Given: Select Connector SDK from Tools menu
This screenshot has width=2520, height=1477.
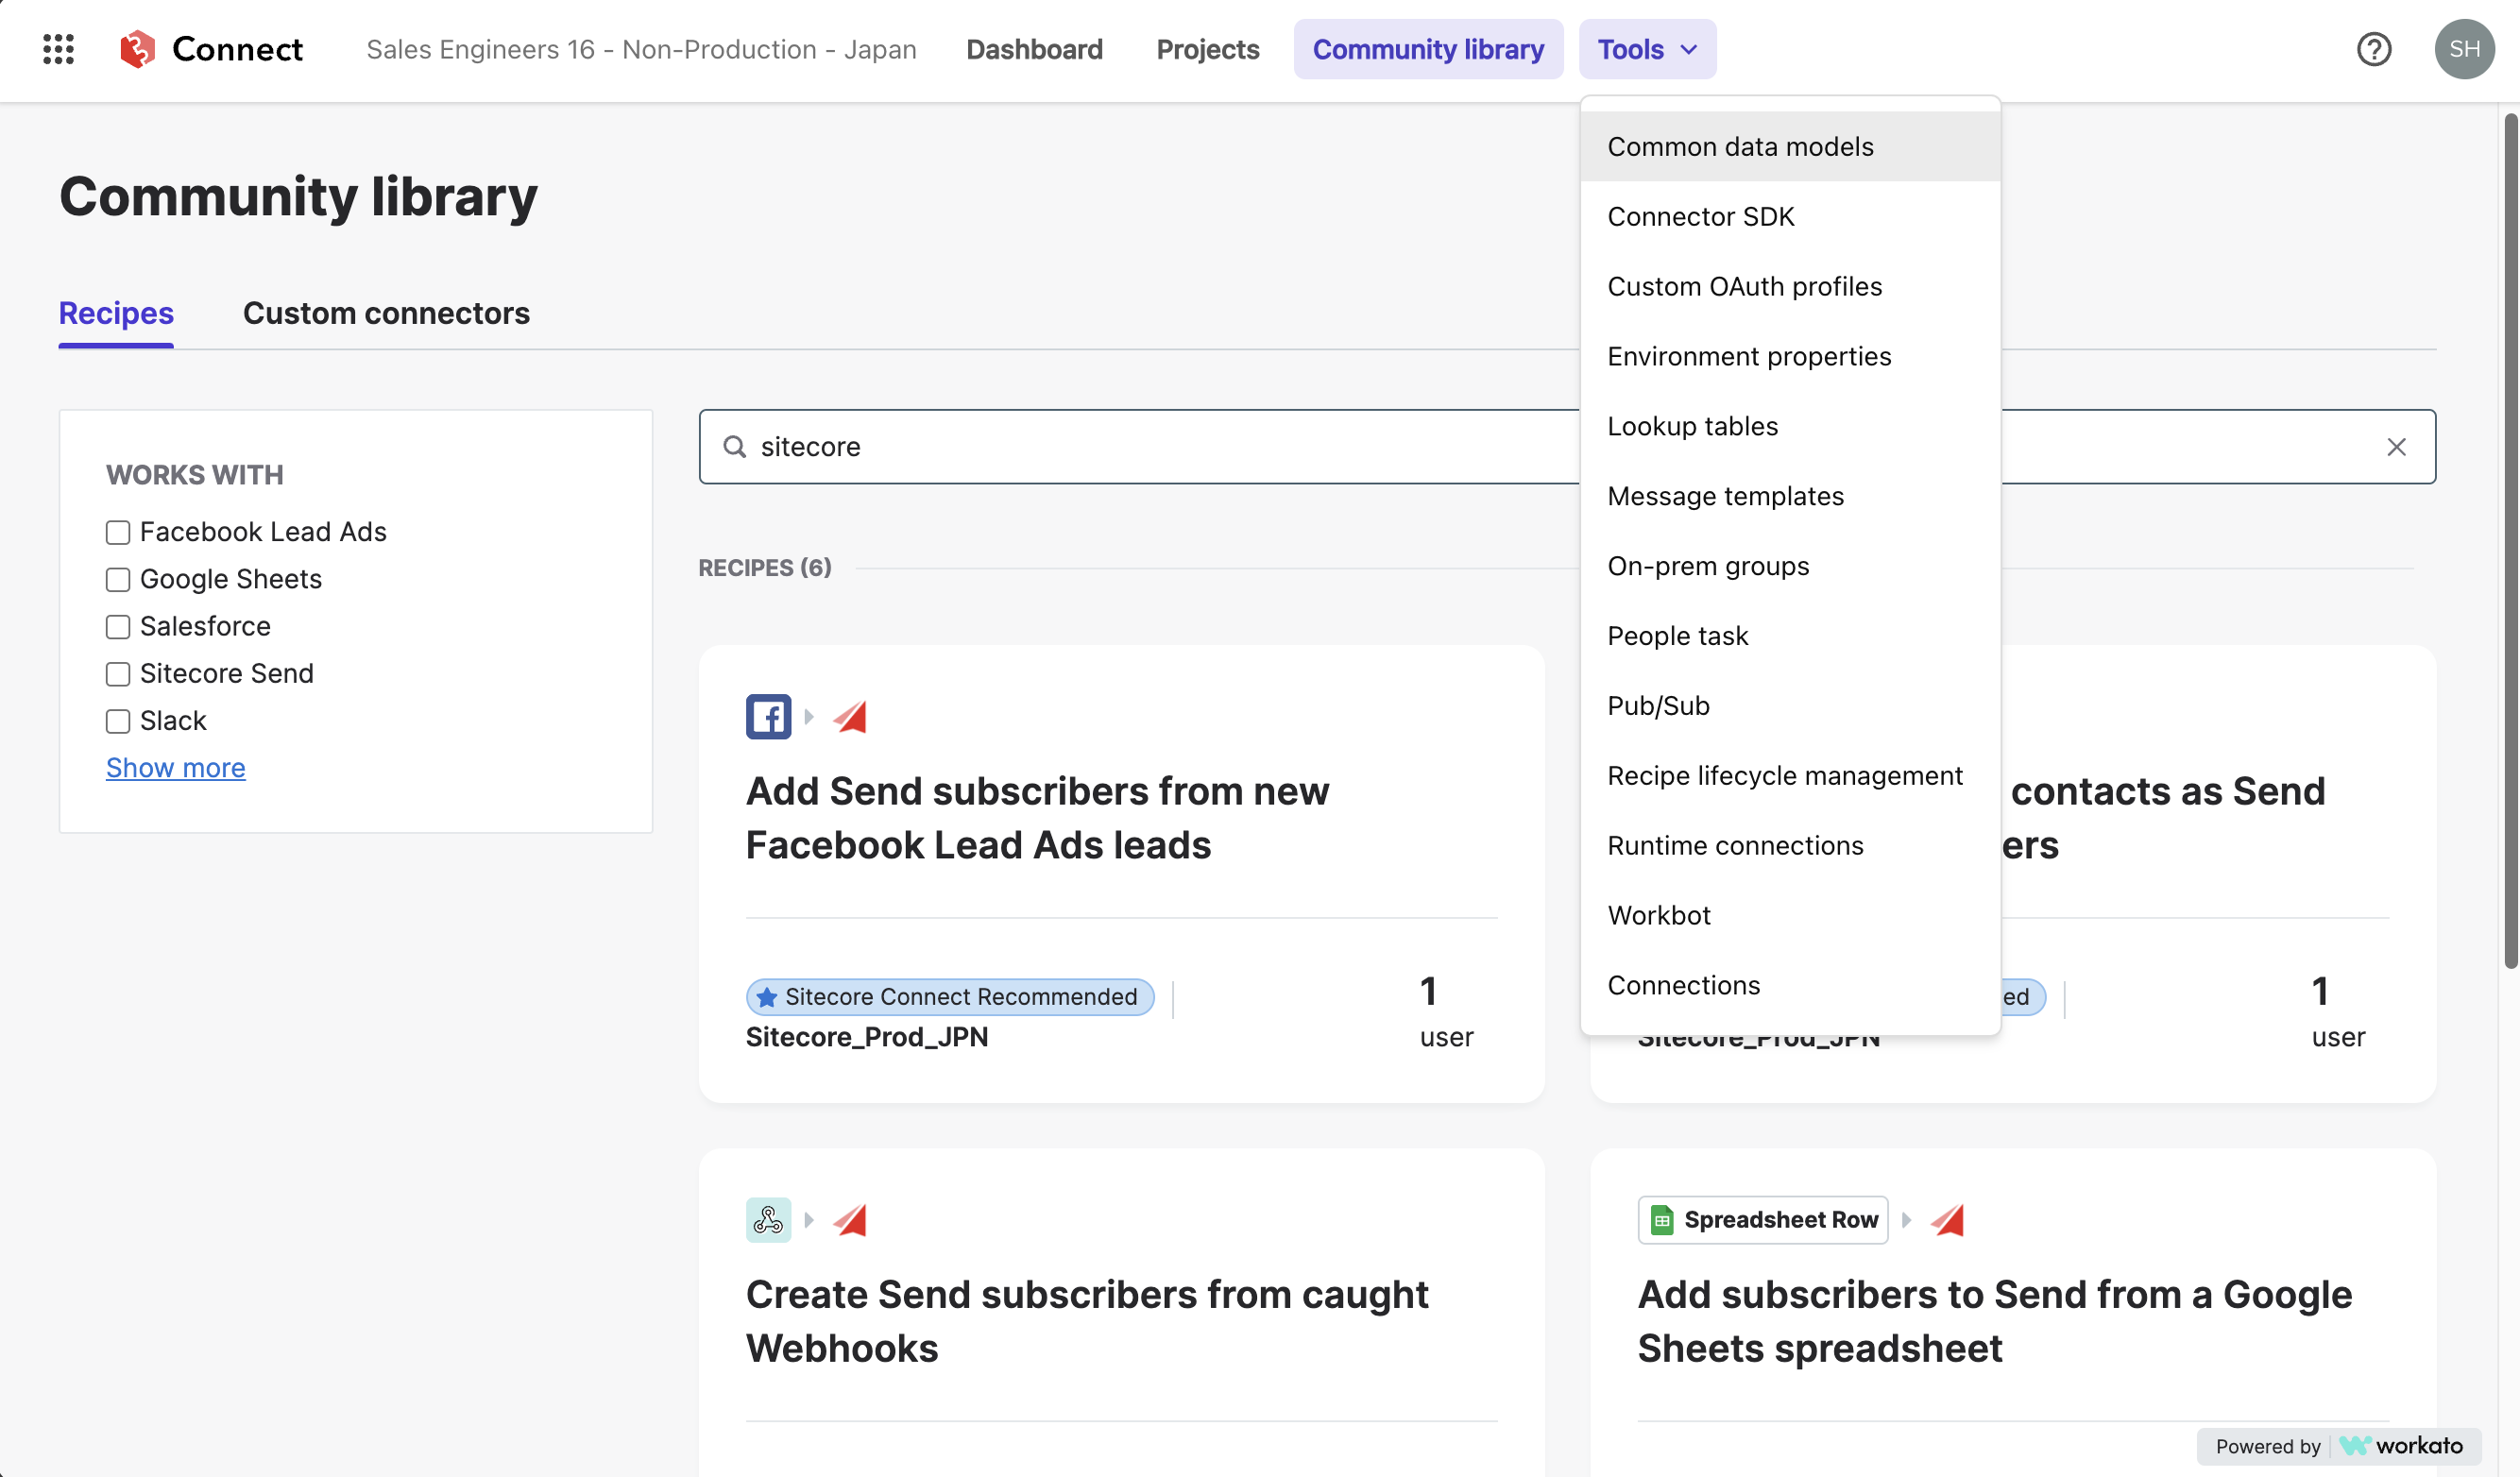Looking at the screenshot, I should point(1789,217).
